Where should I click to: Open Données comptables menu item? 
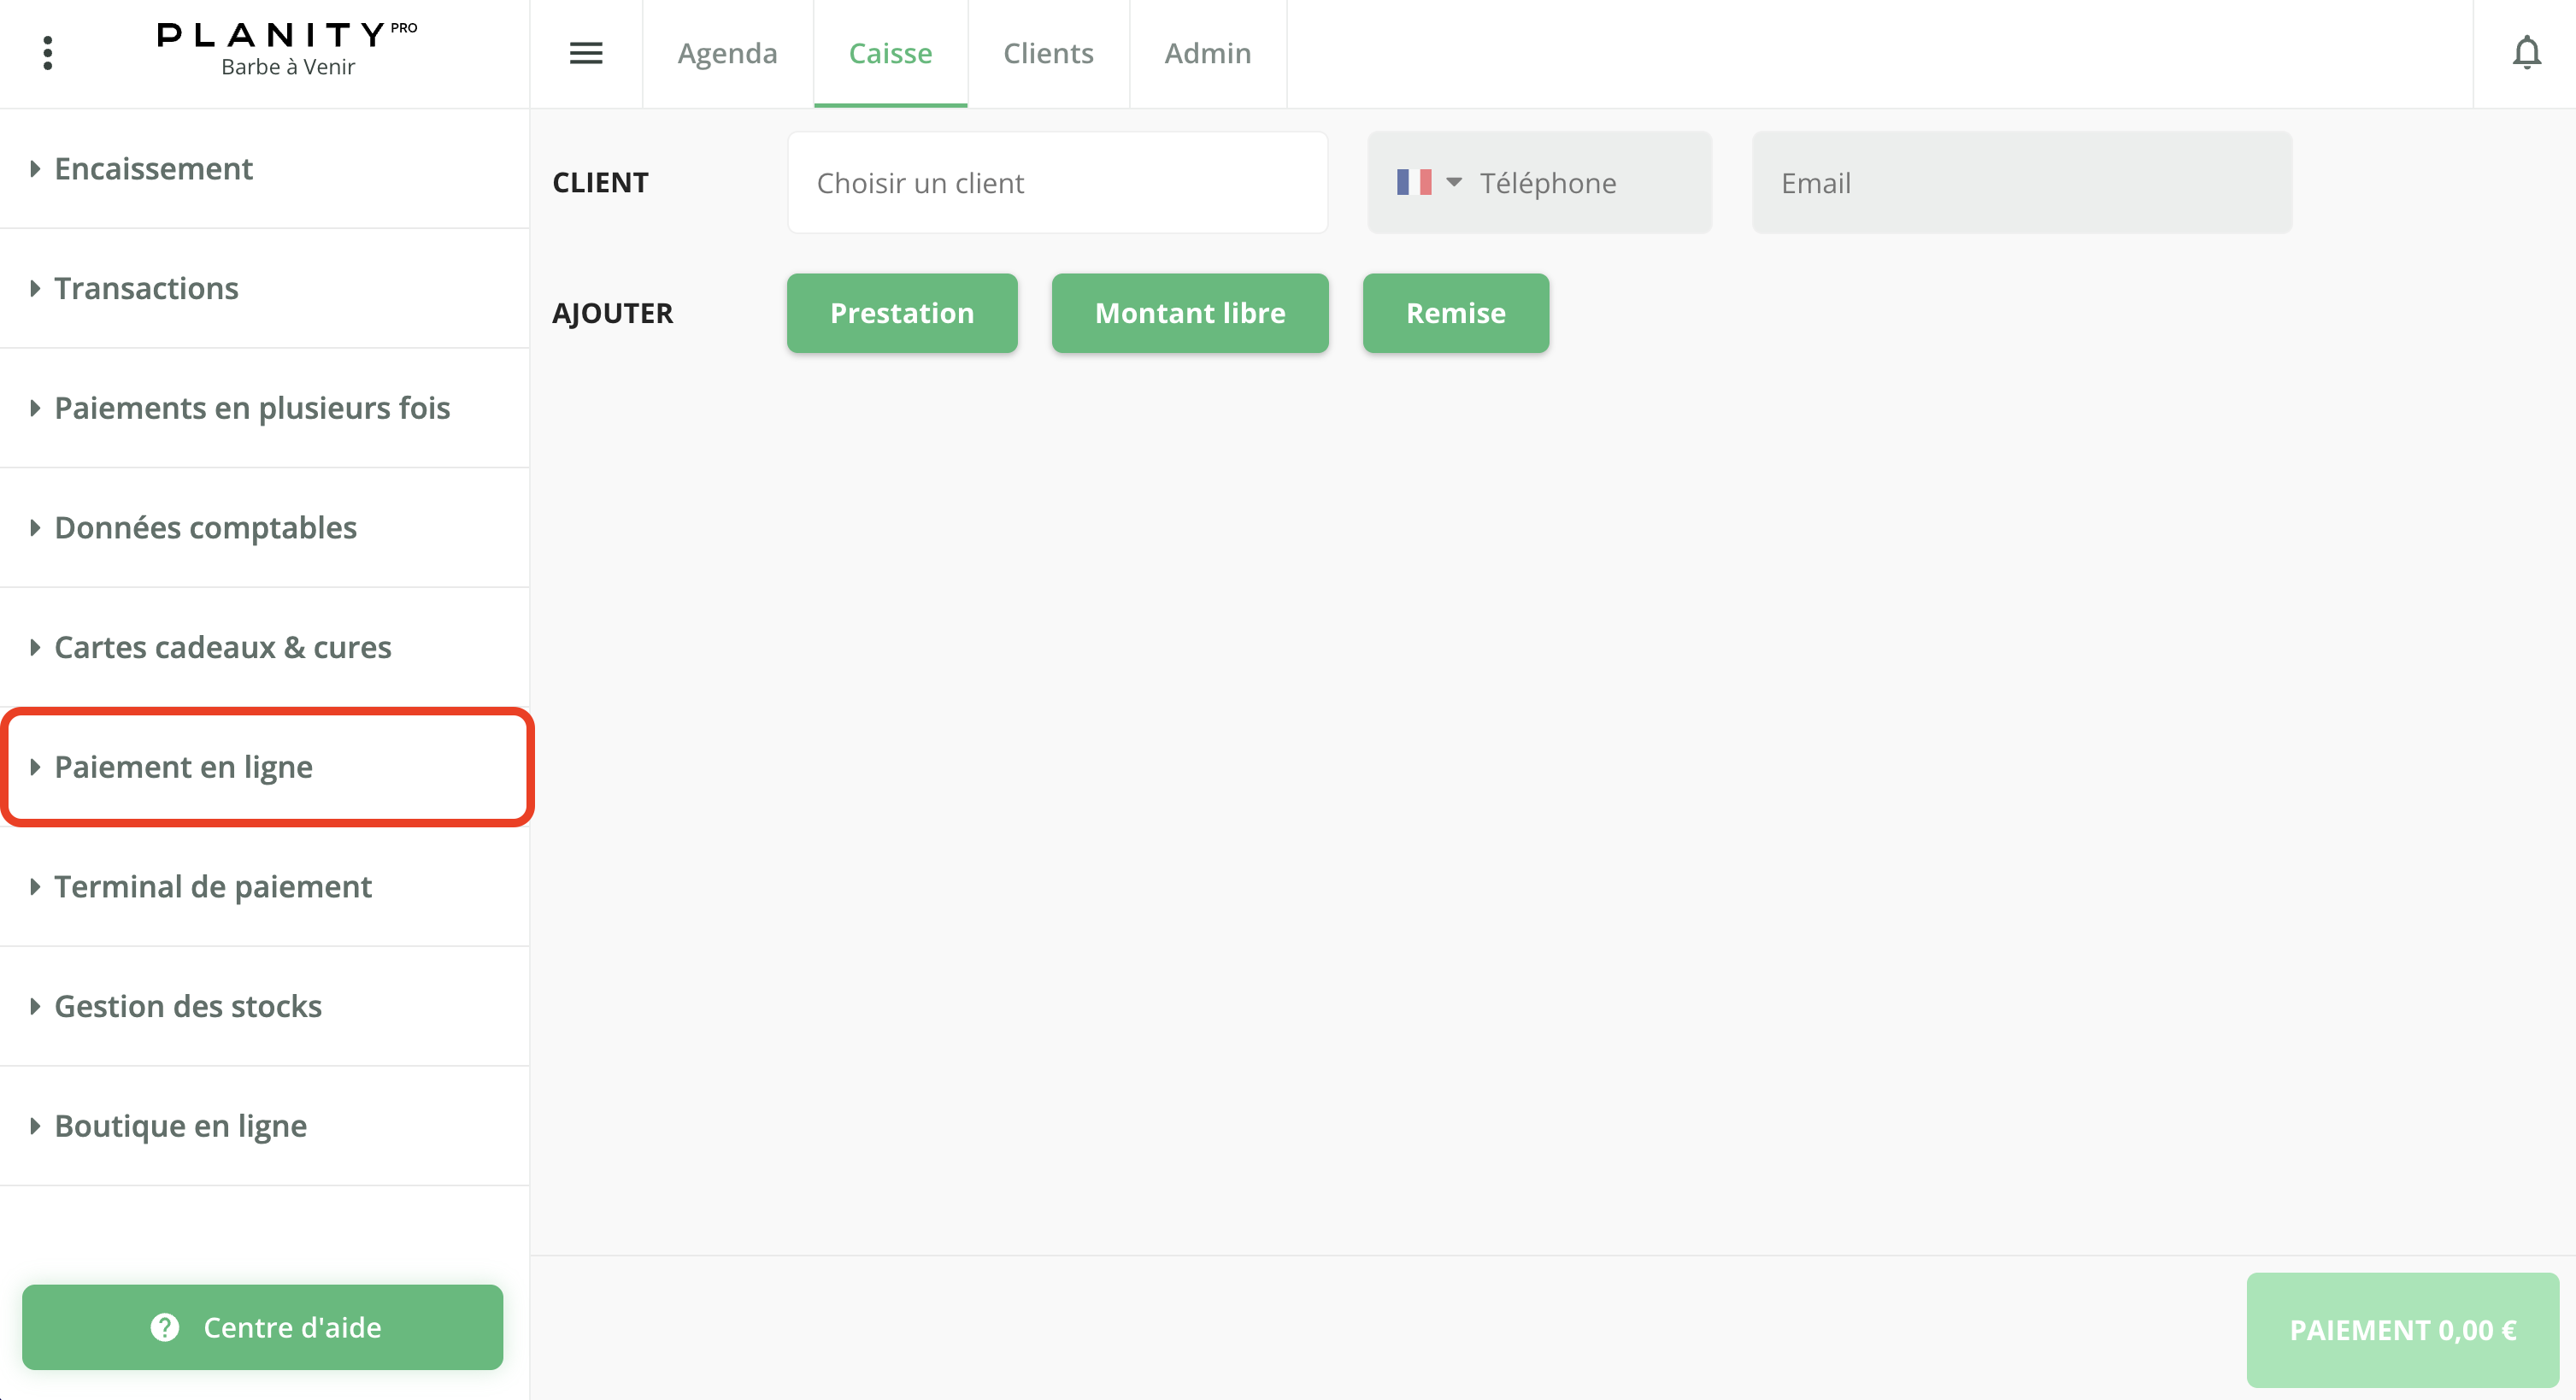[x=205, y=528]
